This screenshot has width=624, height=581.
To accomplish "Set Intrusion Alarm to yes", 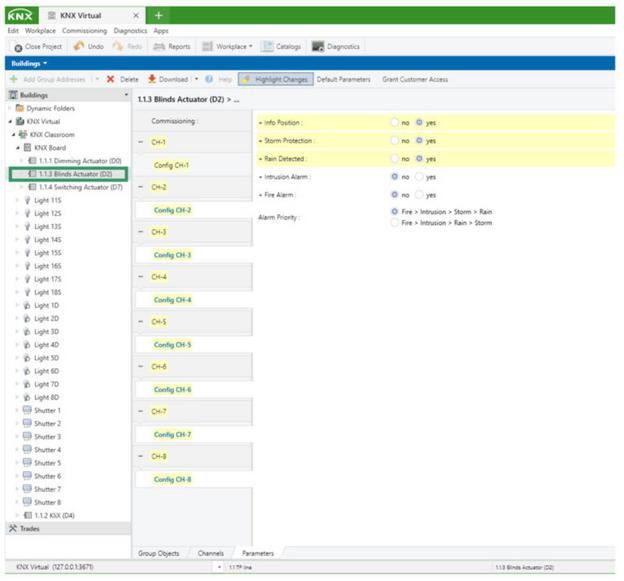I will coord(420,177).
